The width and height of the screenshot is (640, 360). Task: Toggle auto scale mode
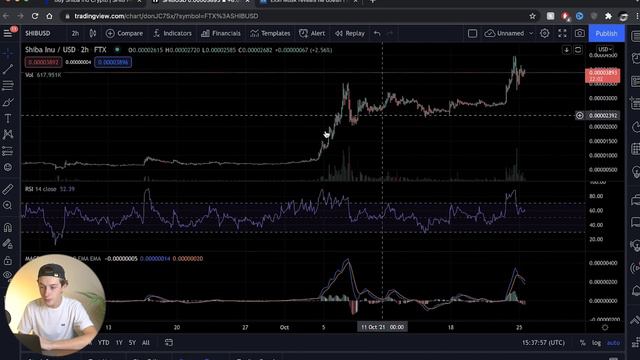[x=613, y=343]
